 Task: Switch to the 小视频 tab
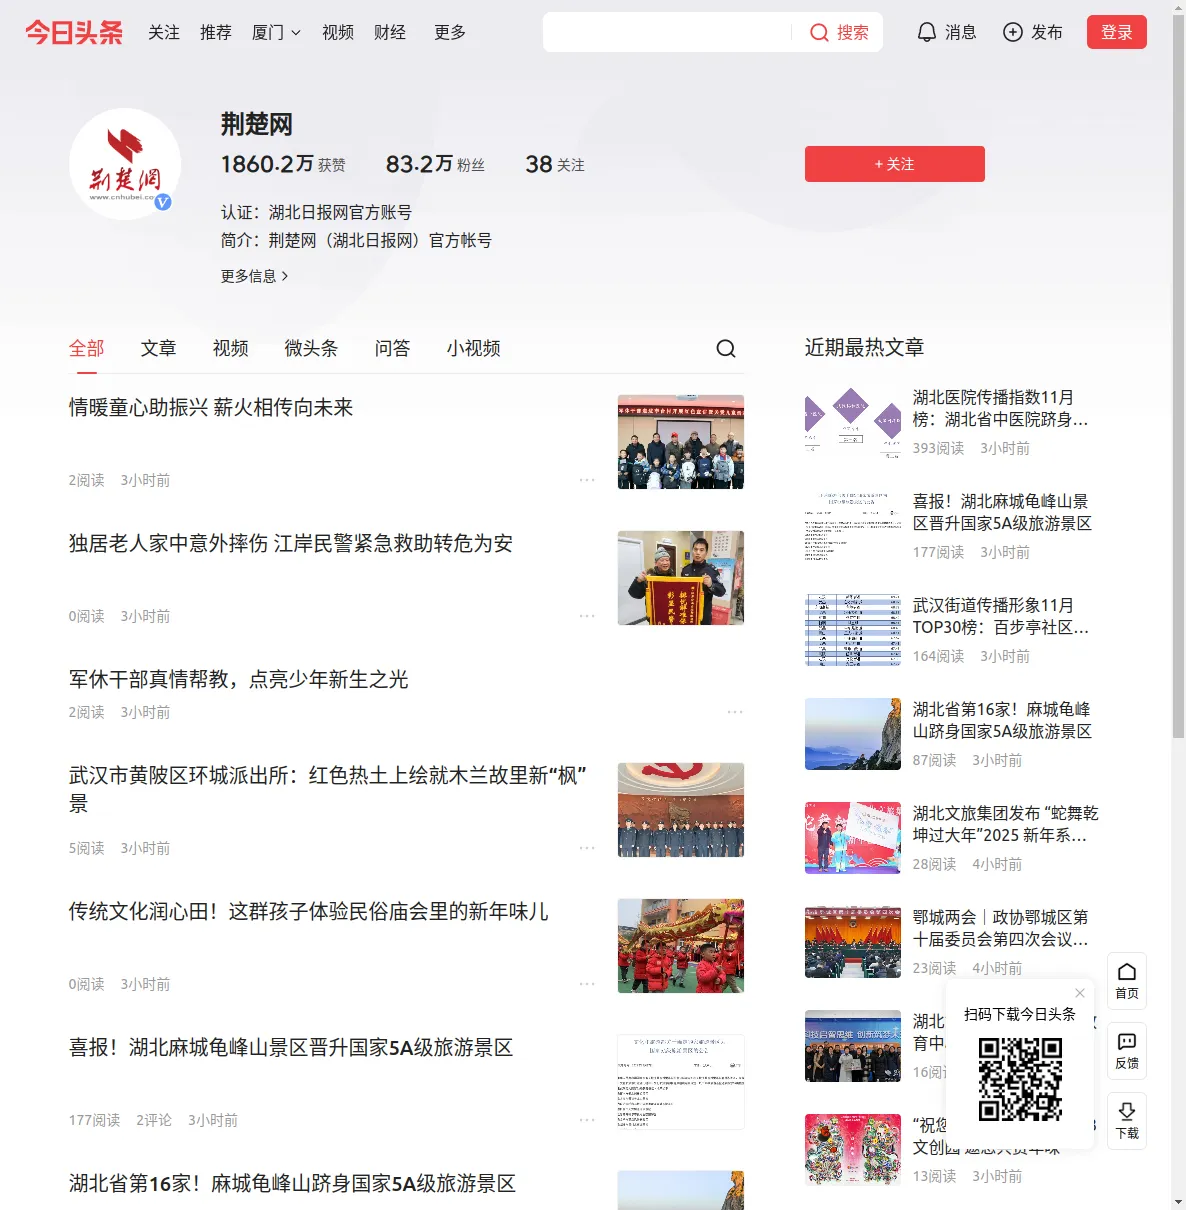(x=474, y=348)
